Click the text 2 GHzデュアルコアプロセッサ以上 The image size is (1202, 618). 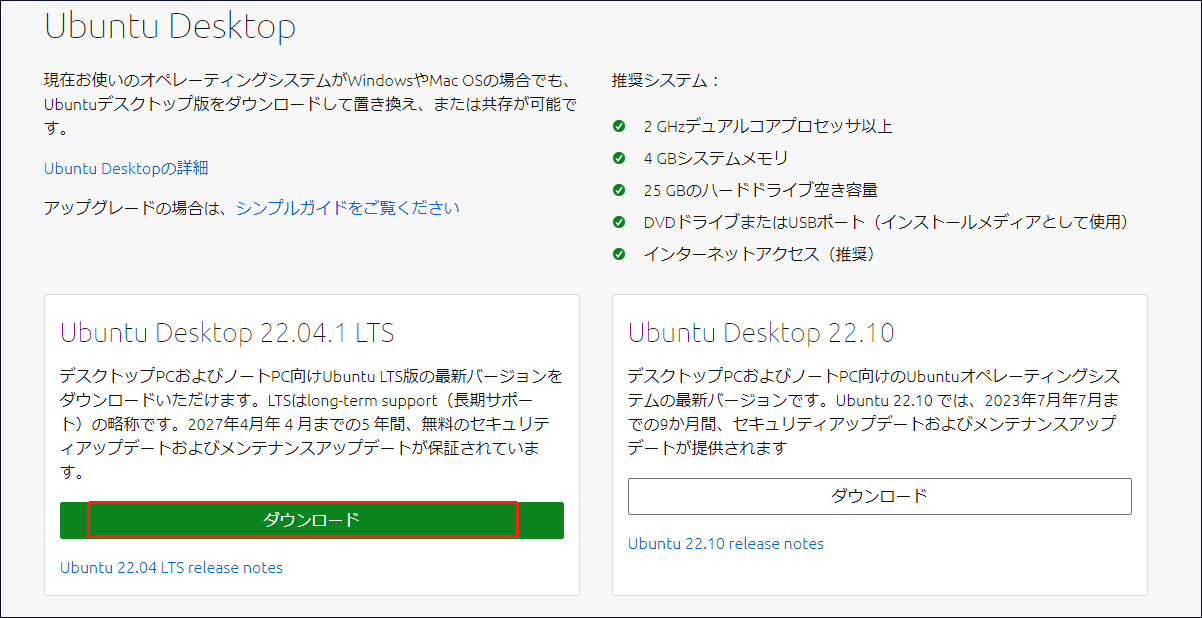[768, 126]
